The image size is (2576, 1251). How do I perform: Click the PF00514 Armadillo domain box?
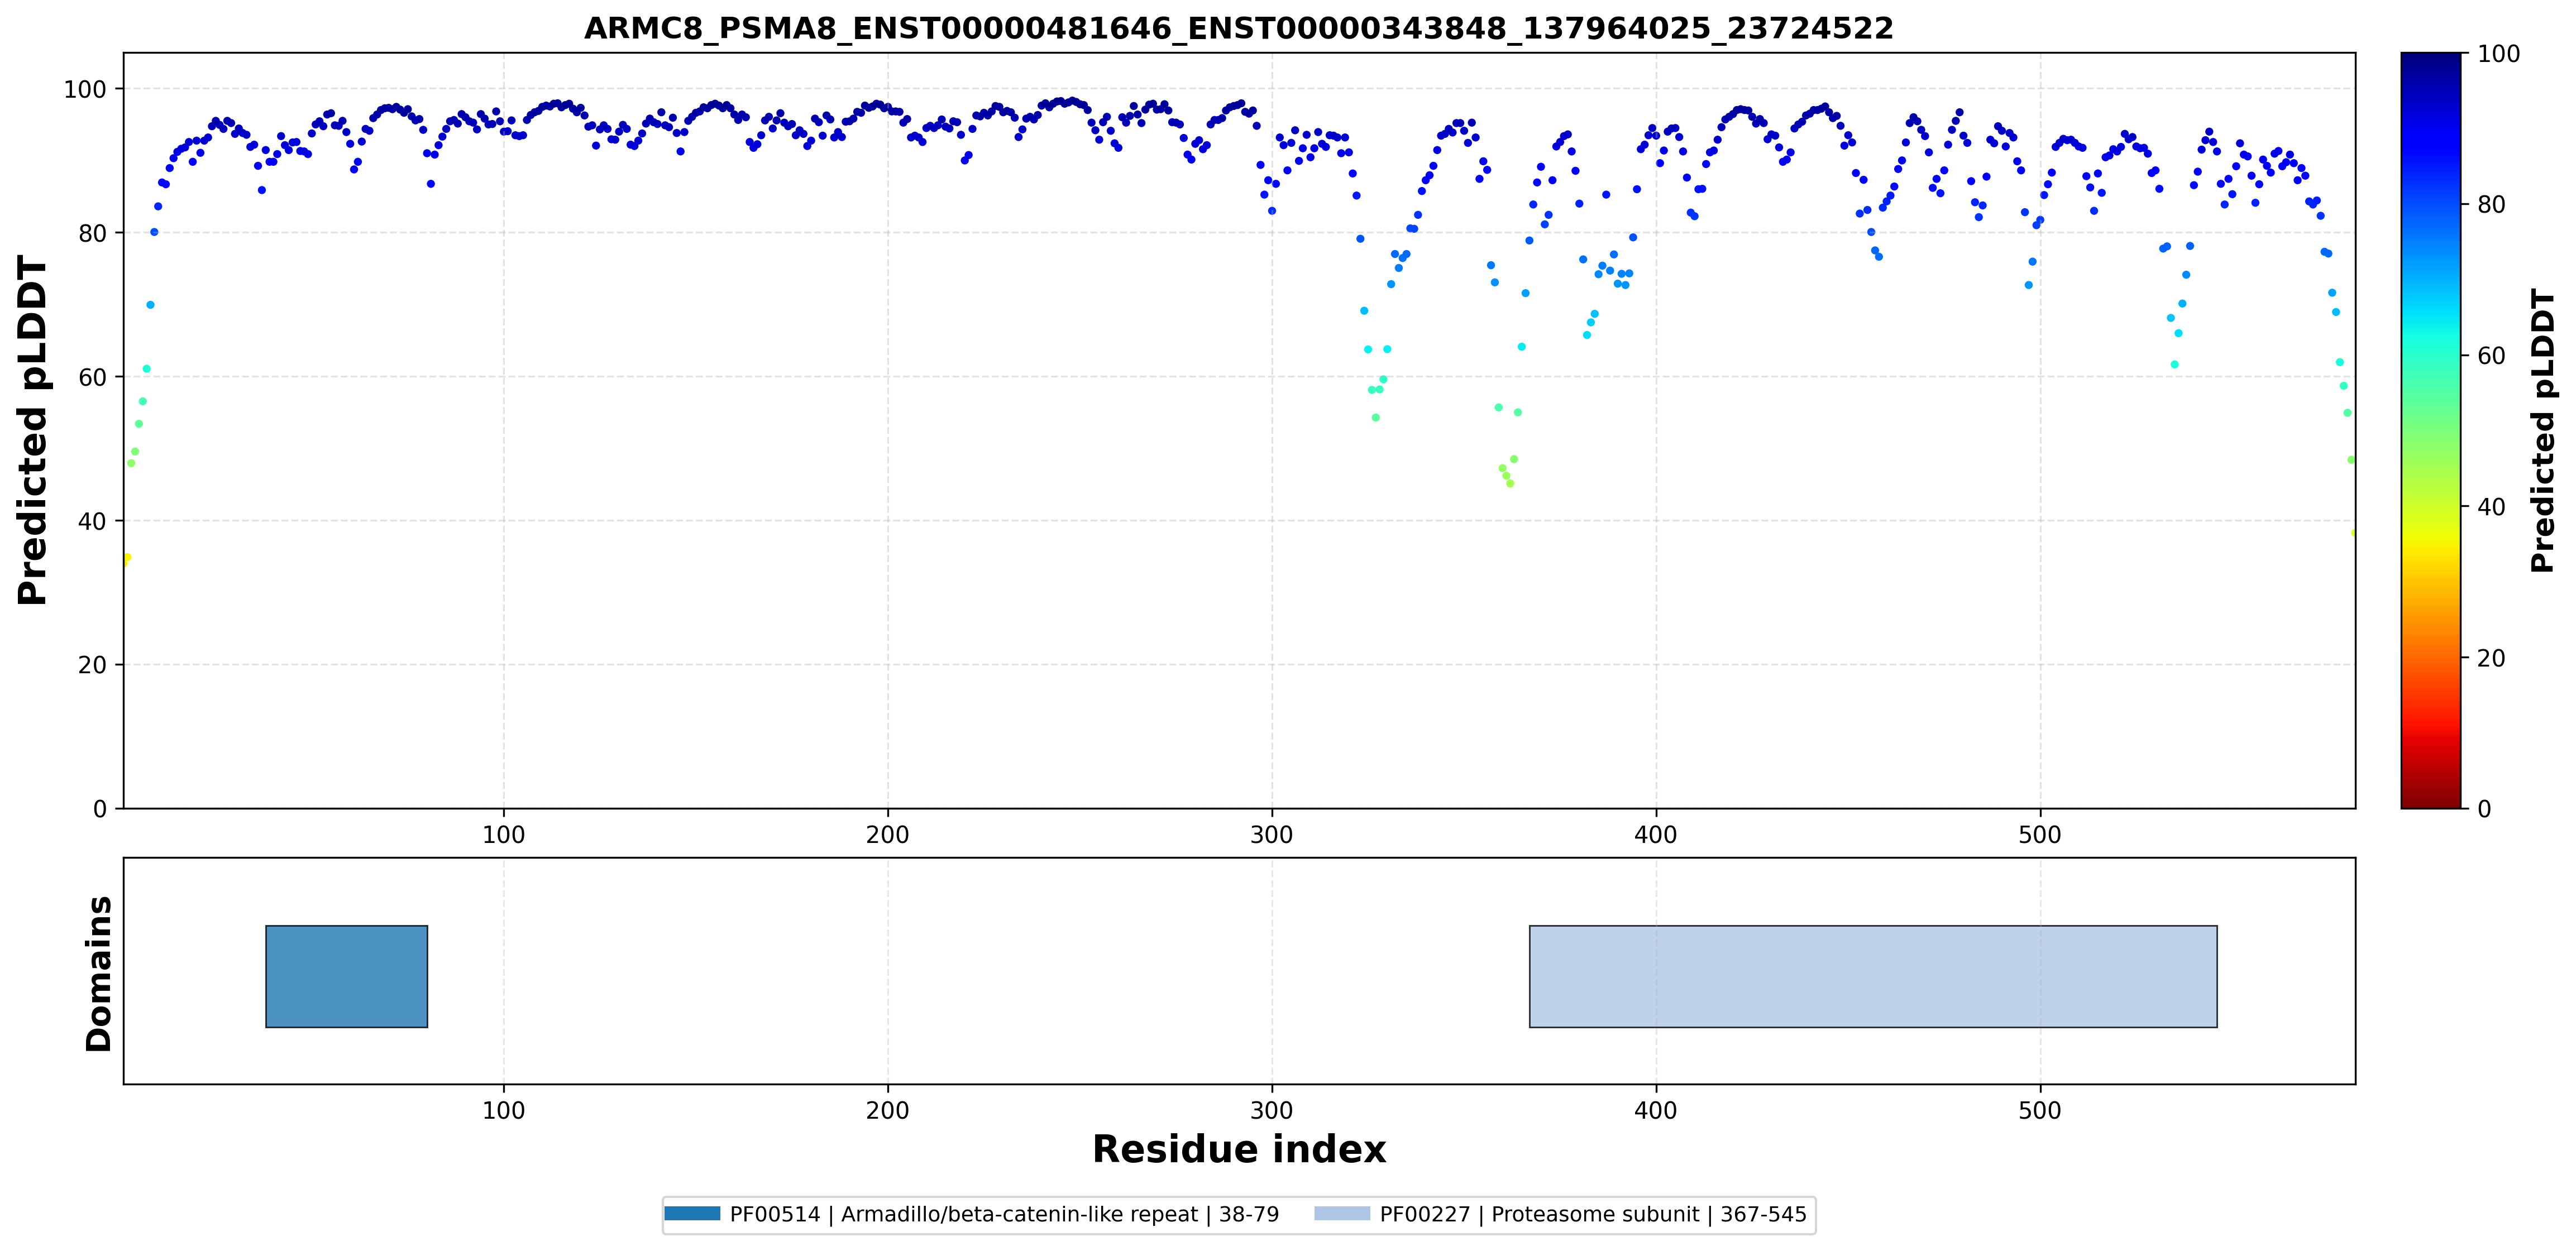coord(347,976)
